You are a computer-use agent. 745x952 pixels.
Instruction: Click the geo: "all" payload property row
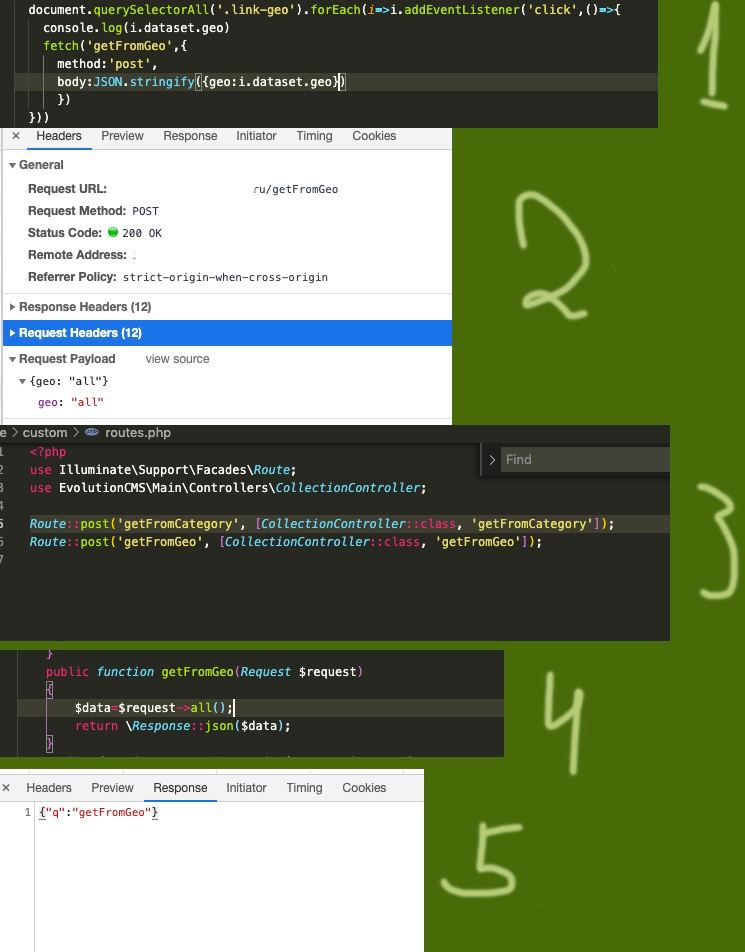point(70,402)
